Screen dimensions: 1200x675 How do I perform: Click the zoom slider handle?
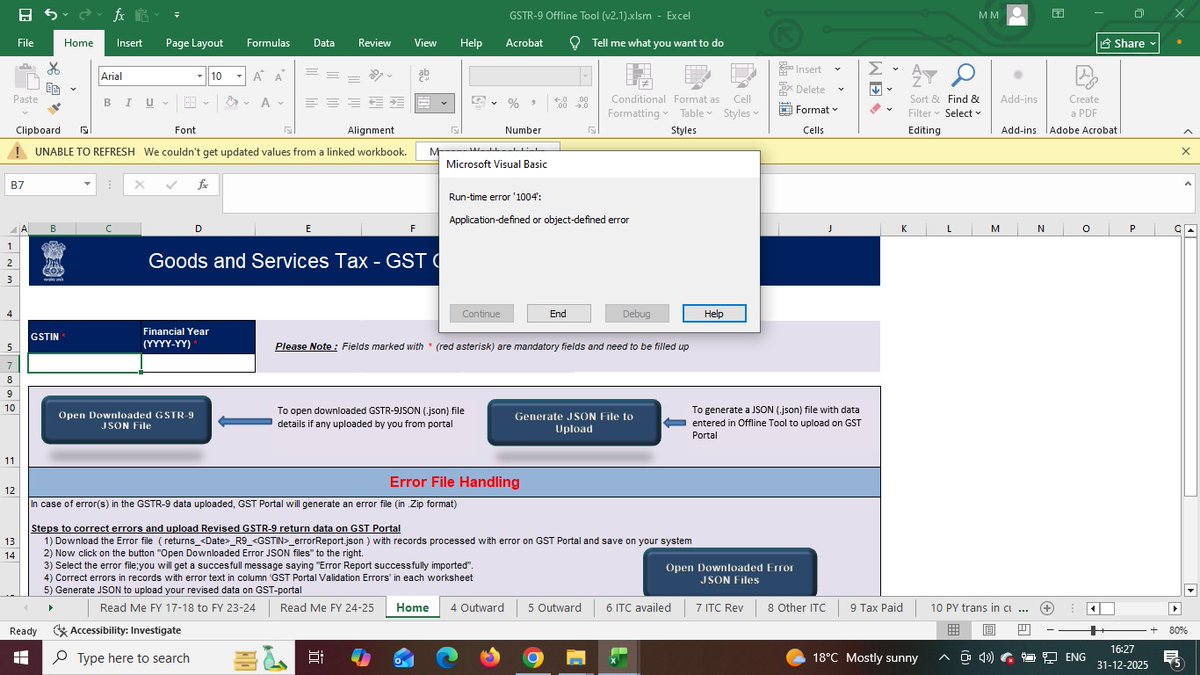[1093, 630]
